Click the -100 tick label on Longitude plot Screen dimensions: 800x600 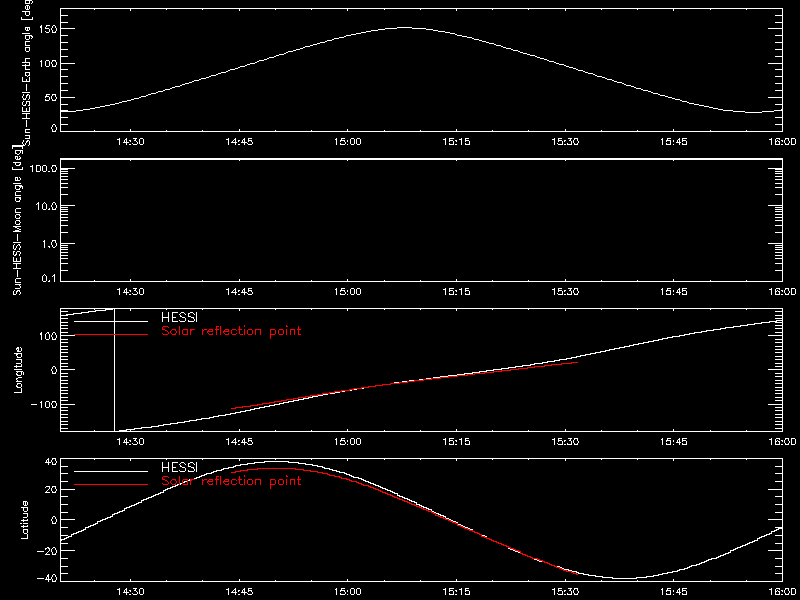42,404
